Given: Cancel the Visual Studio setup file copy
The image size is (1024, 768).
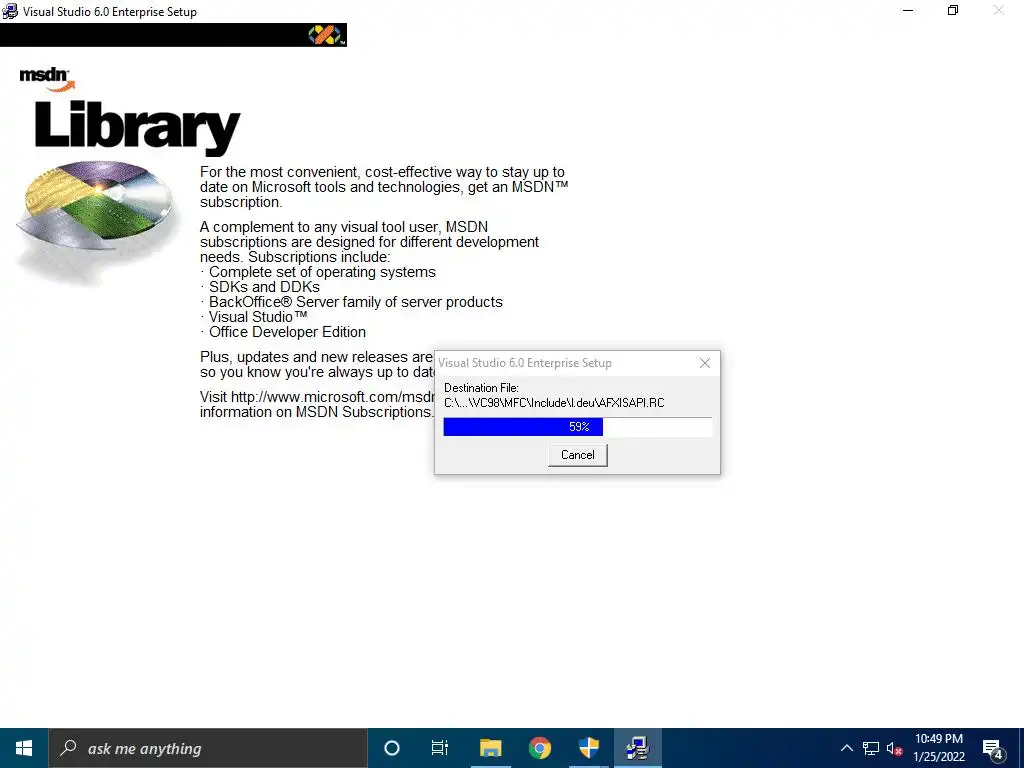Looking at the screenshot, I should click(x=577, y=455).
